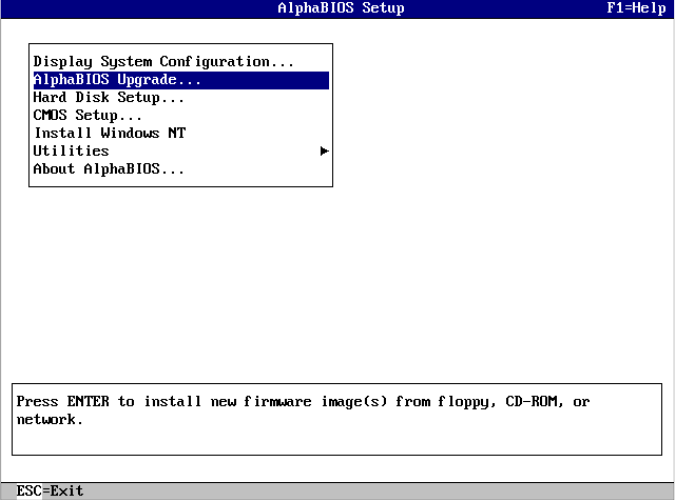The image size is (675, 500).
Task: Select Install Windows NT option
Action: tap(181, 133)
